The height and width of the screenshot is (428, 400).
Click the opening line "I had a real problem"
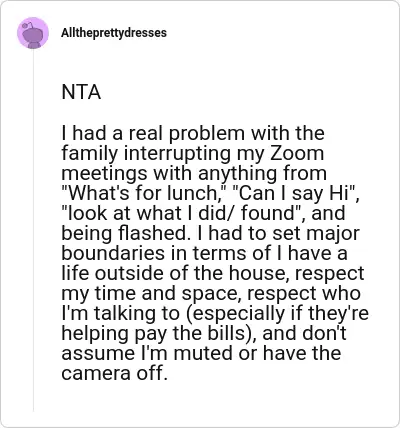153,133
